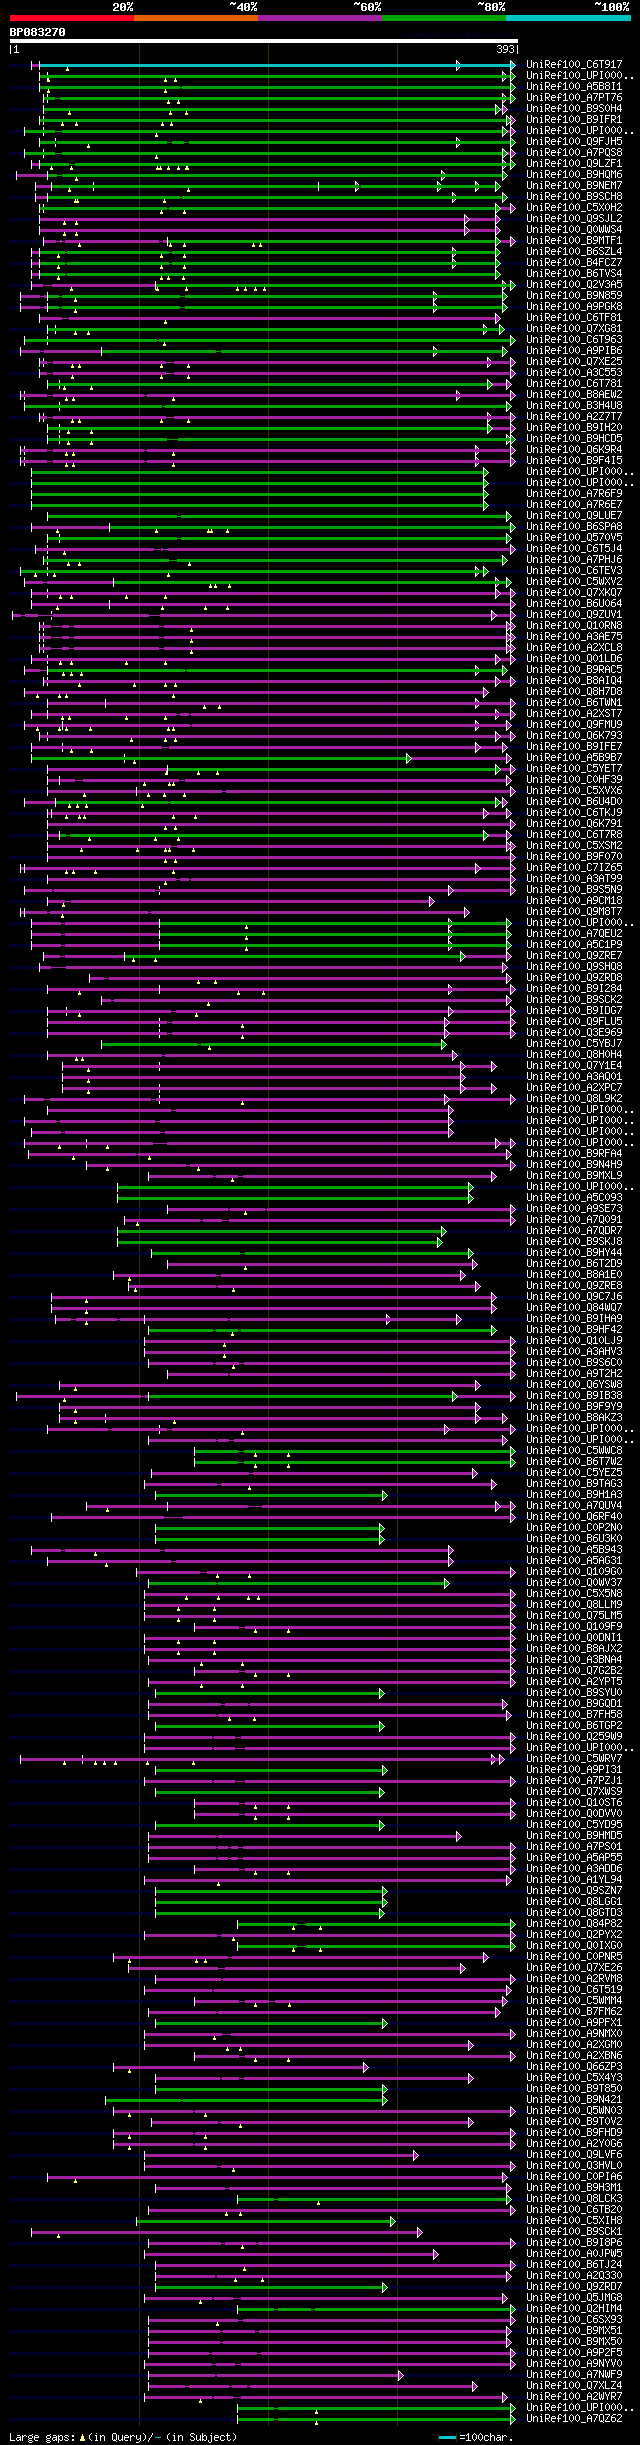
Task: Open hit UniRef100_C6TEV3
Action: [x=575, y=571]
